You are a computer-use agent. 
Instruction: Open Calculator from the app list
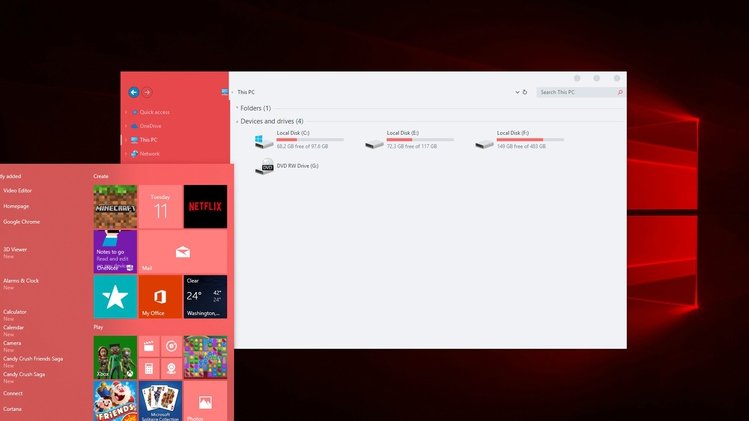15,312
